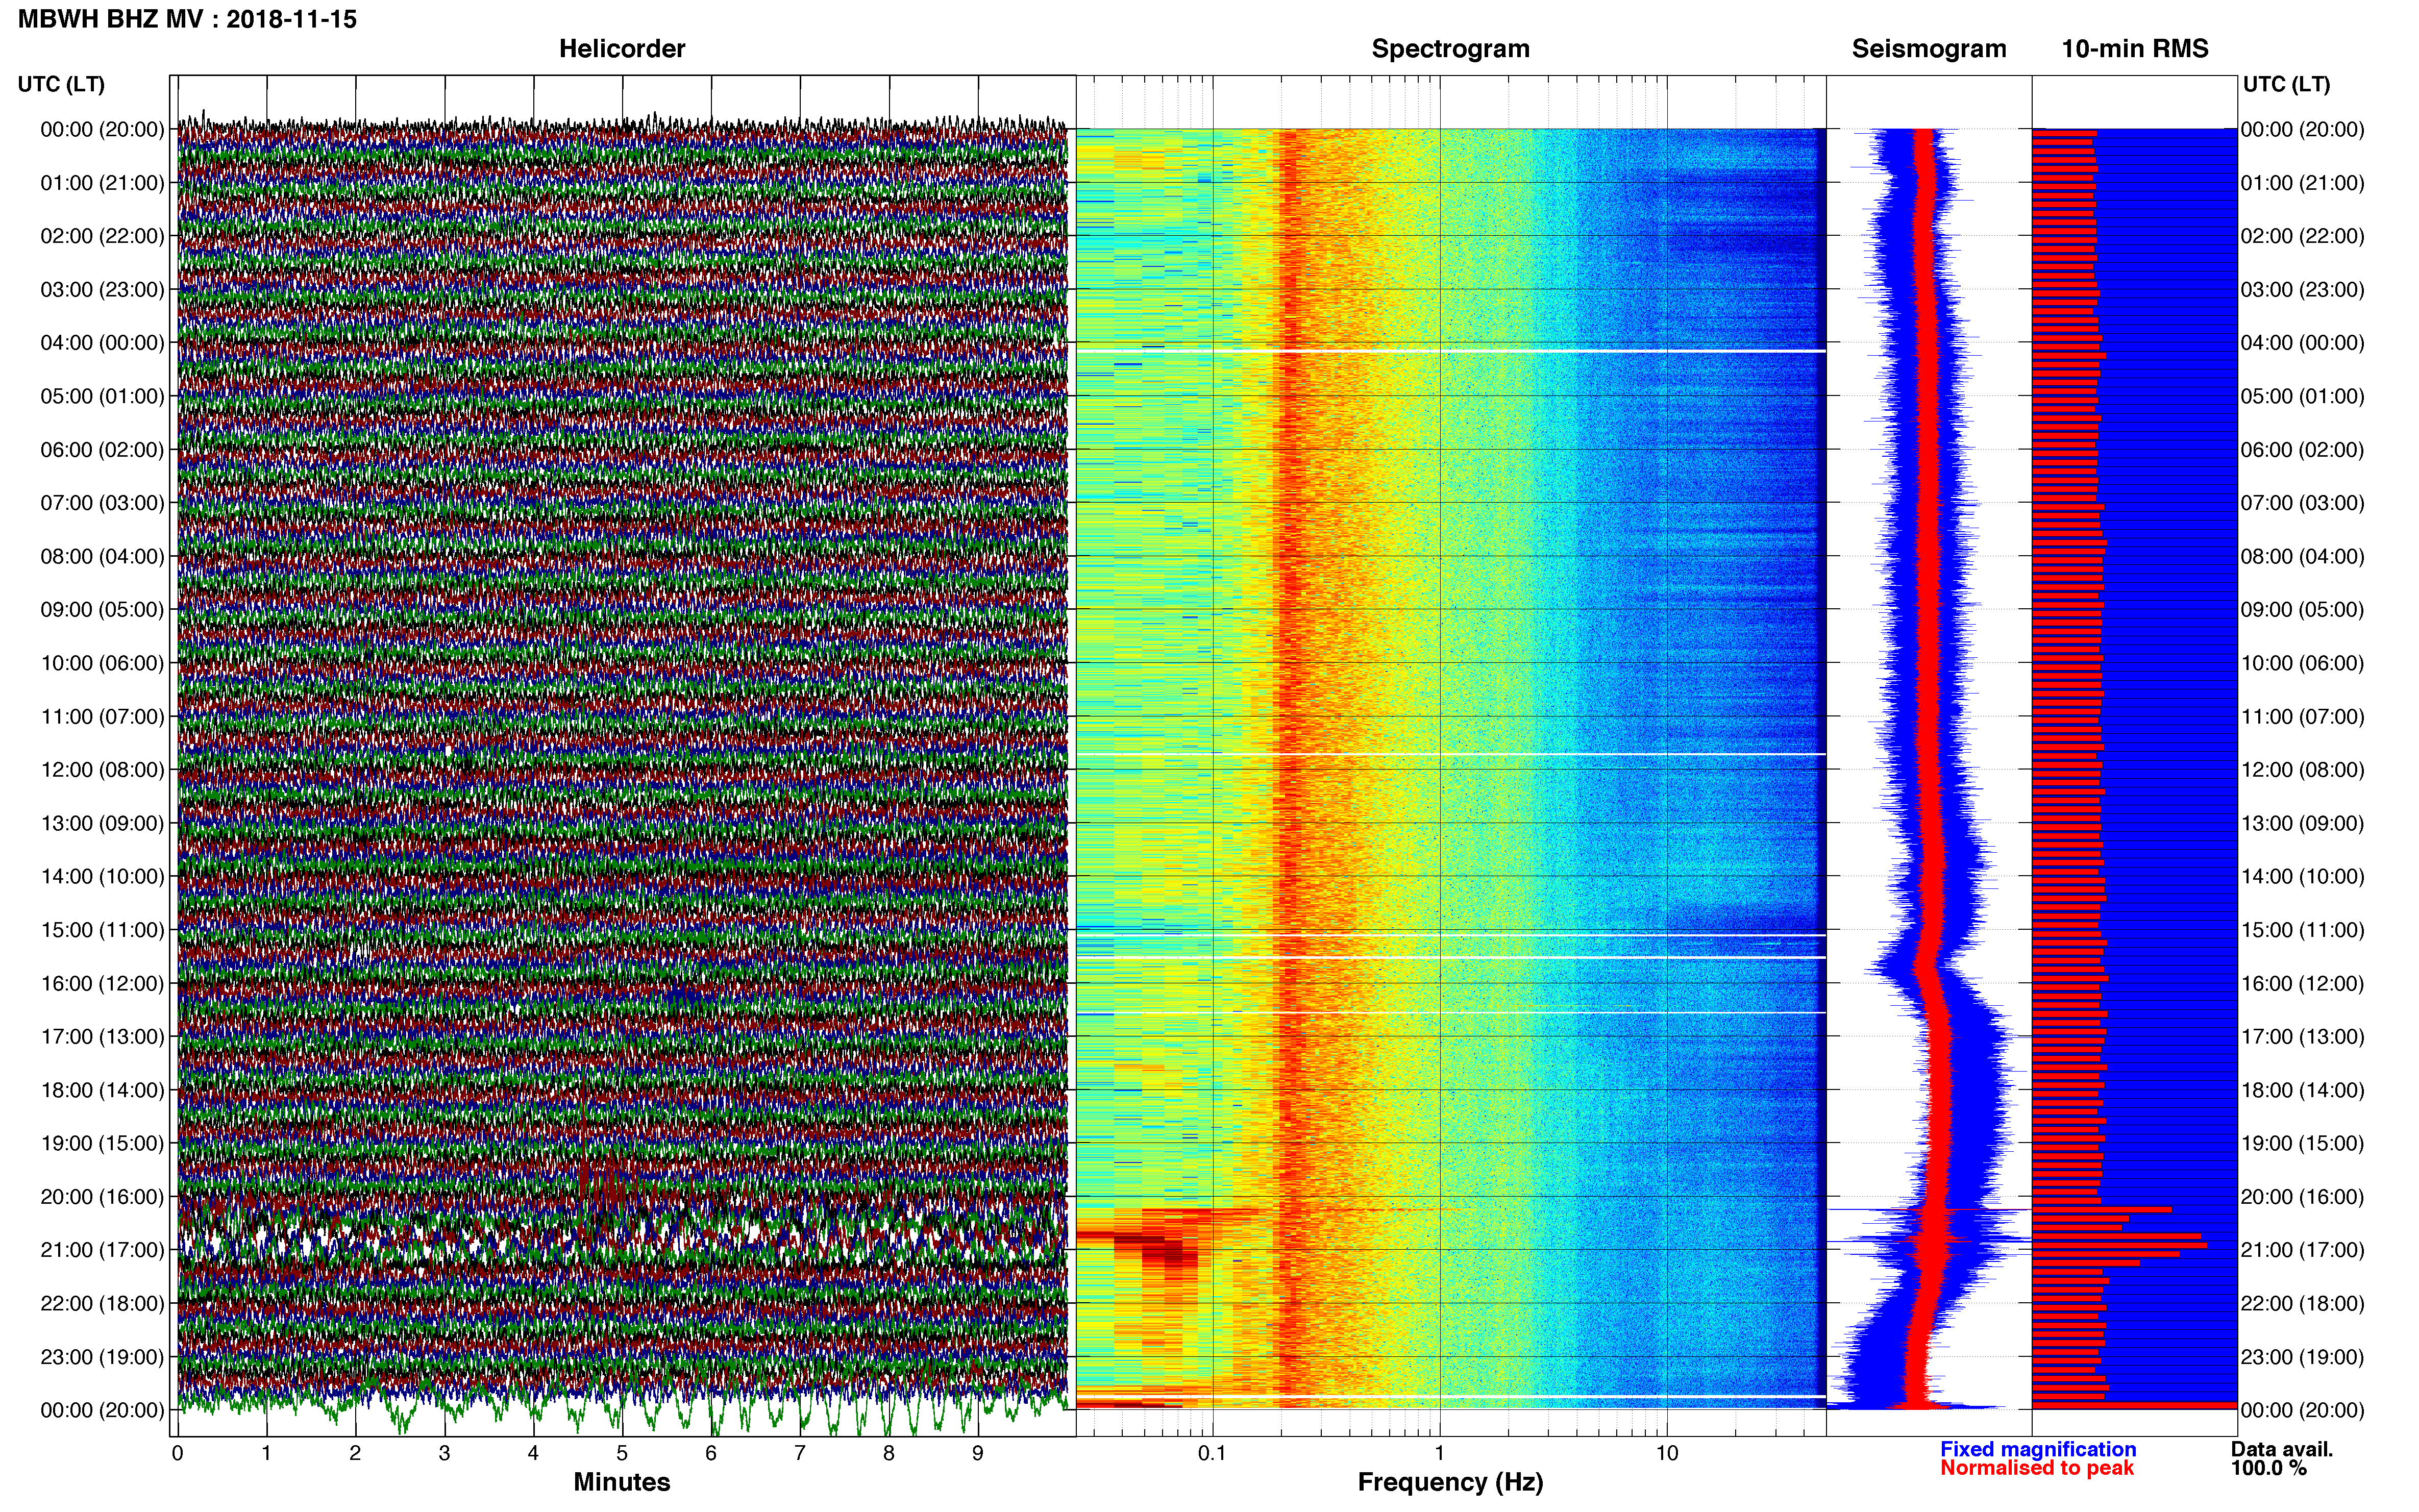Screen dimensions: 2419x1512
Task: Click right time label '03:00 (23:00)'
Action: pyautogui.click(x=2303, y=290)
